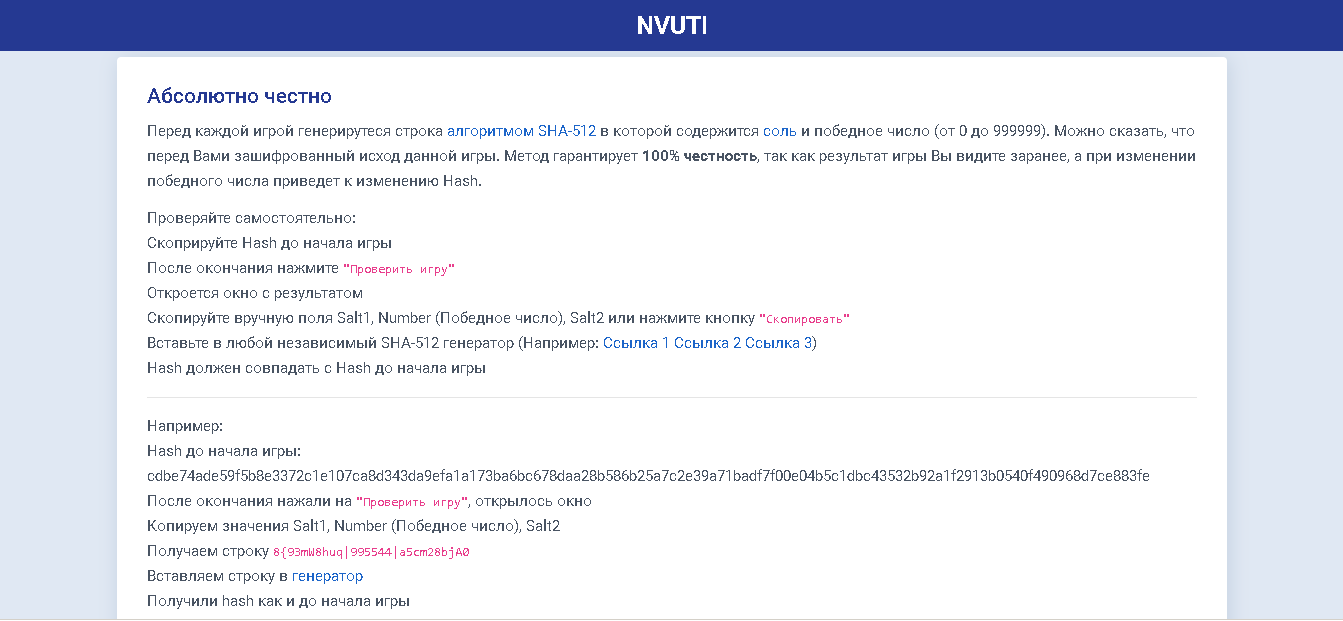Click 'Проверить игру' in the example section
Screen dimensions: 1343x621
(412, 502)
